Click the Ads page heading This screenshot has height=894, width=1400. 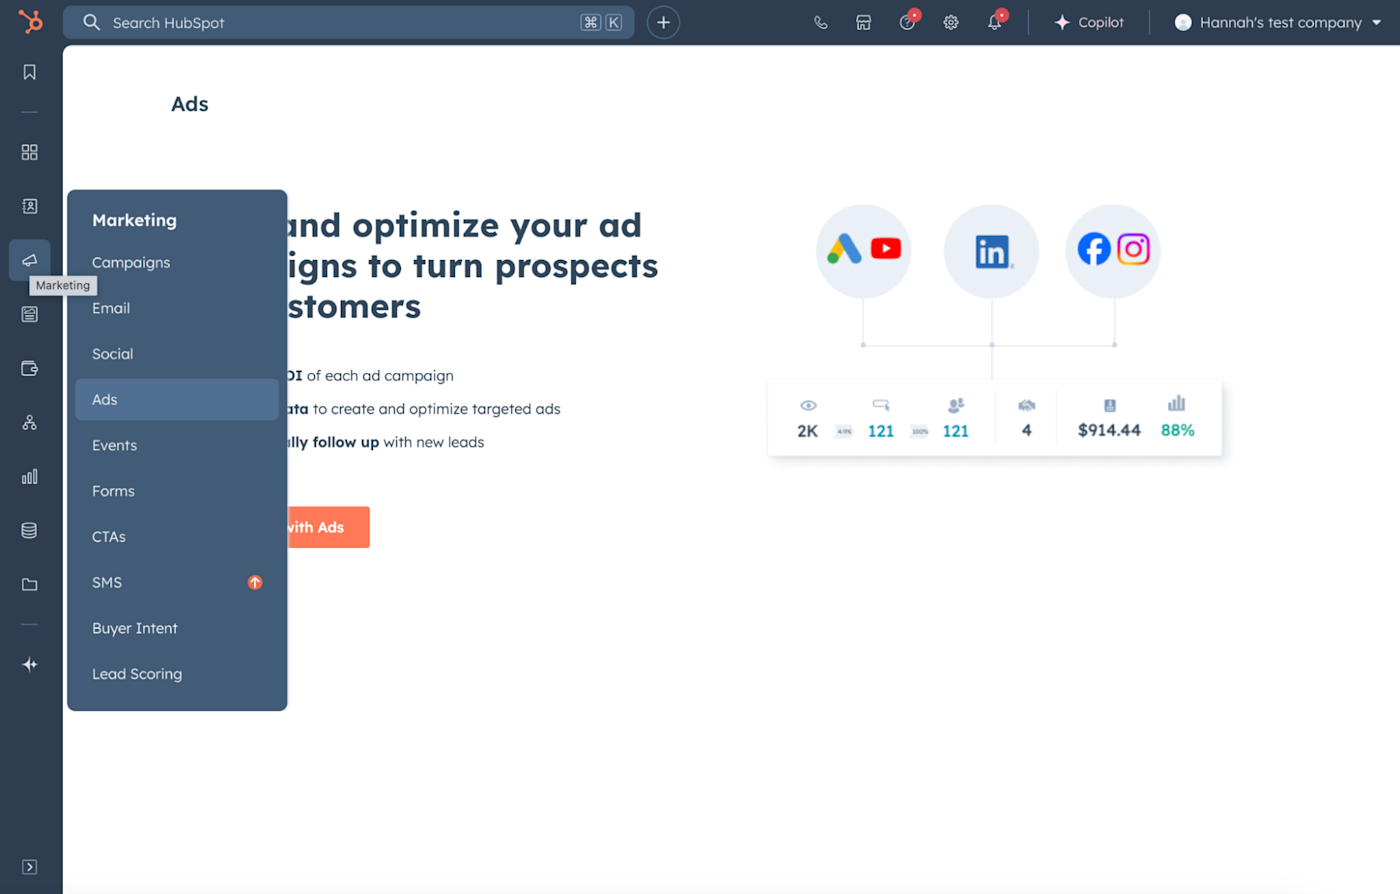190,104
